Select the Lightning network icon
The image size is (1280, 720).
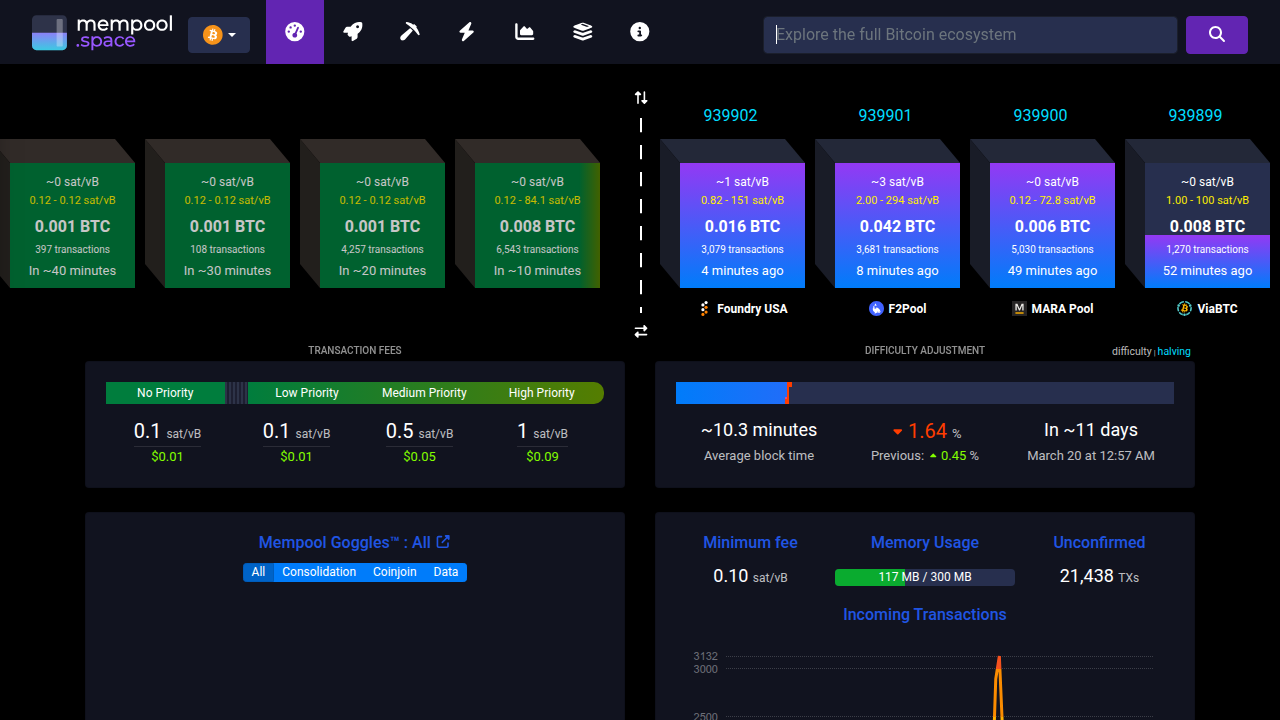[x=466, y=31]
